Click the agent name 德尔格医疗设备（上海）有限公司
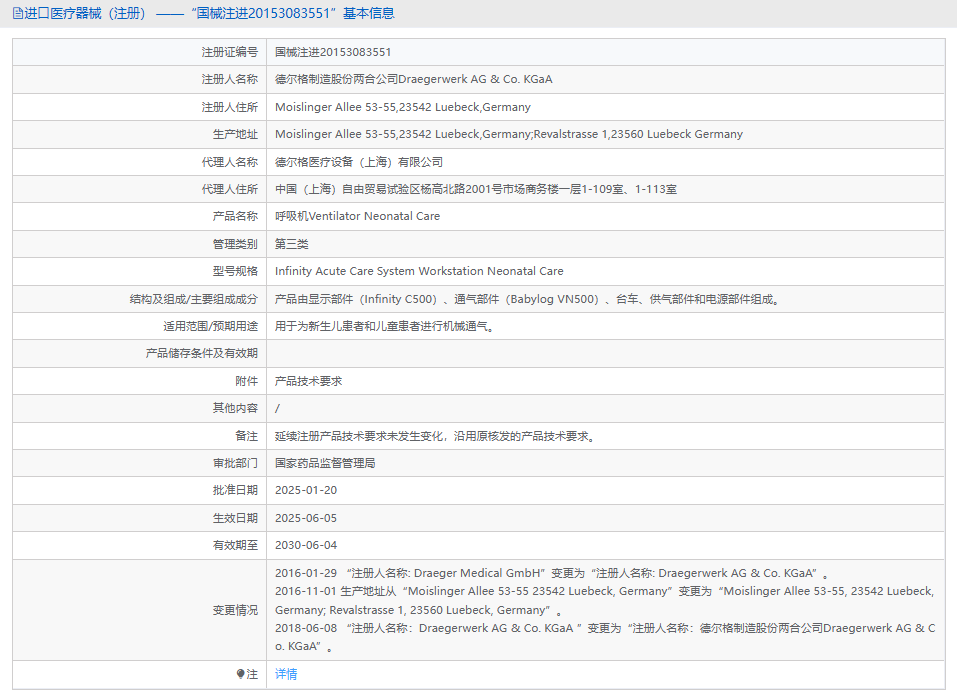Viewport: 957px width, 697px height. click(359, 161)
